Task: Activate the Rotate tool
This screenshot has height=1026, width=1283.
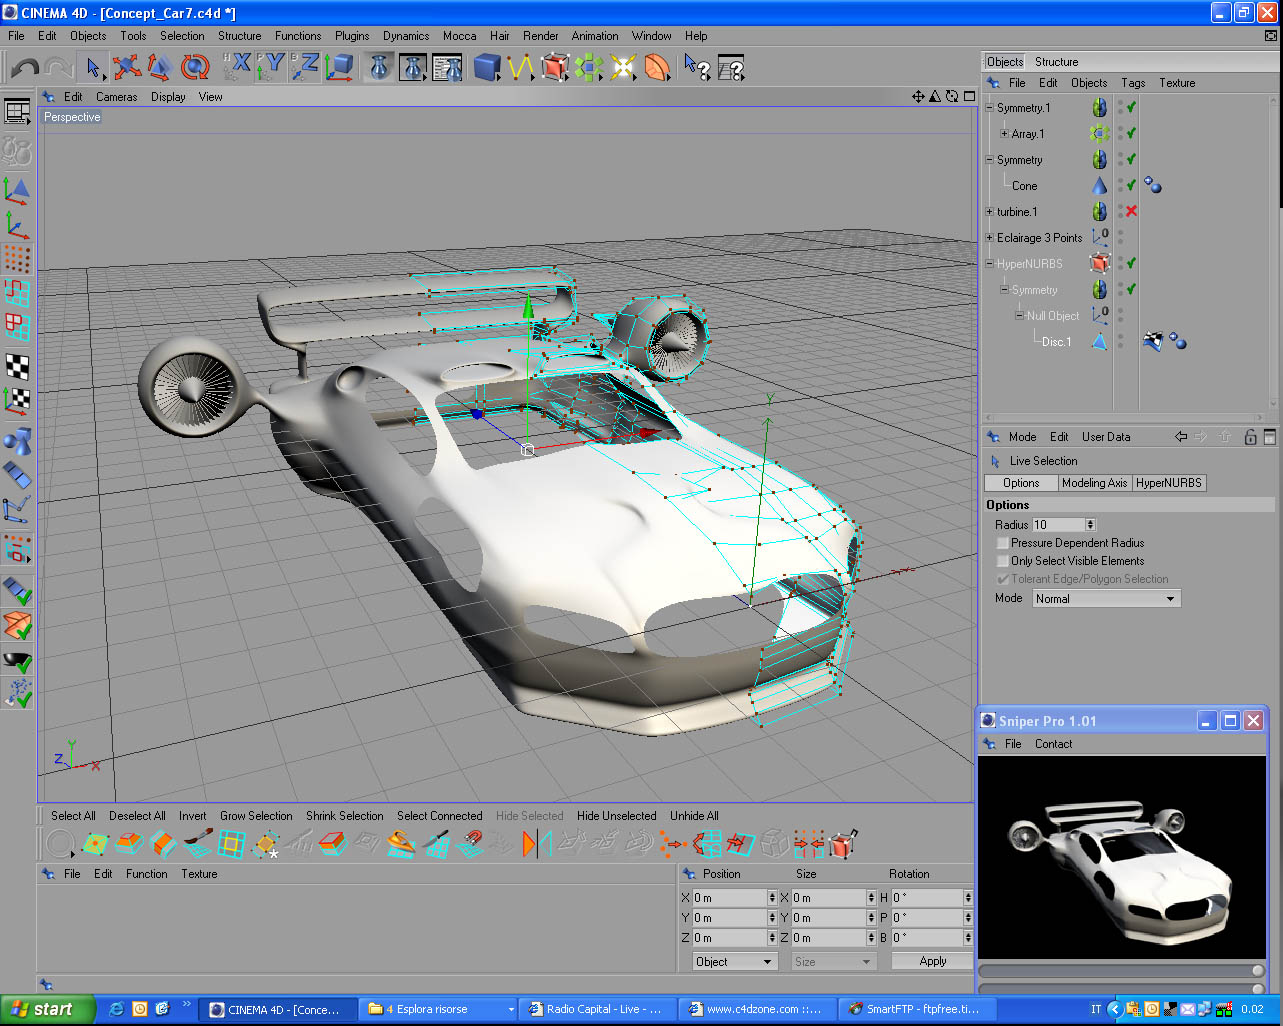Action: [196, 67]
